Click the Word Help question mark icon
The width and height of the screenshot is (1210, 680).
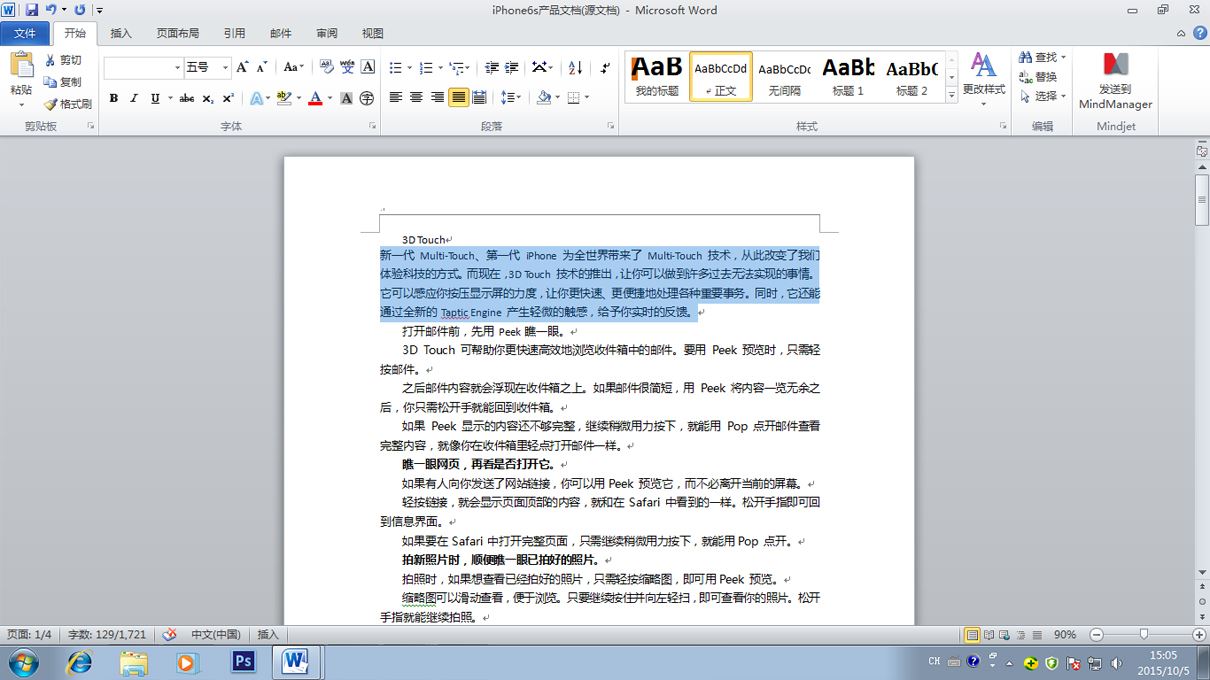click(1198, 33)
